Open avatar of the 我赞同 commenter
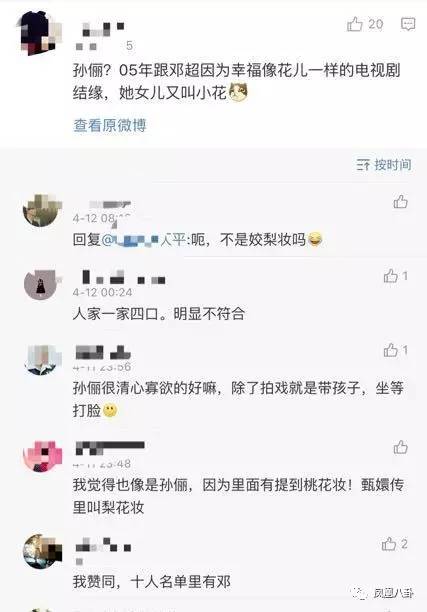Screen dimensions: 427x612 pos(43,551)
